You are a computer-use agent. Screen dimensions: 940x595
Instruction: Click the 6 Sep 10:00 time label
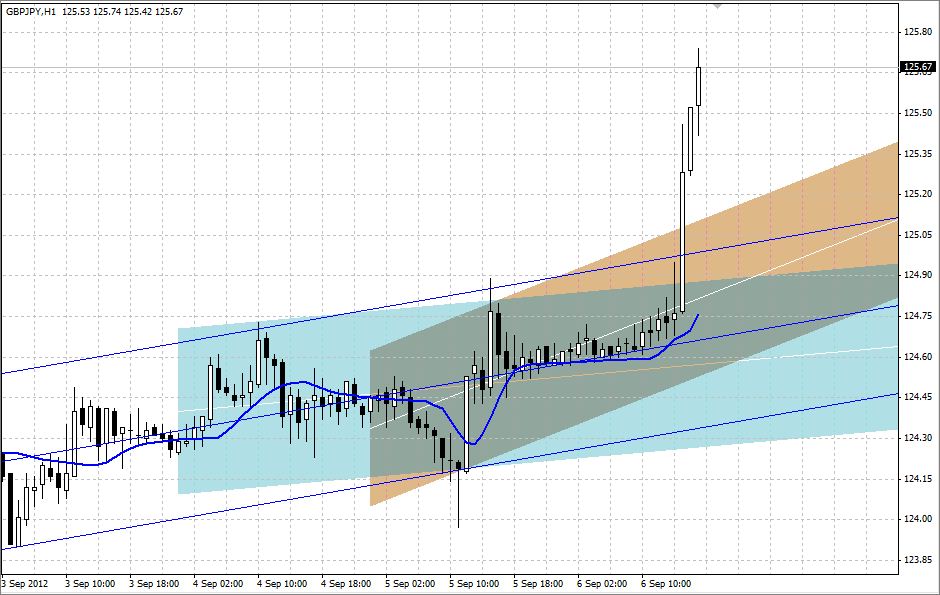coord(666,584)
